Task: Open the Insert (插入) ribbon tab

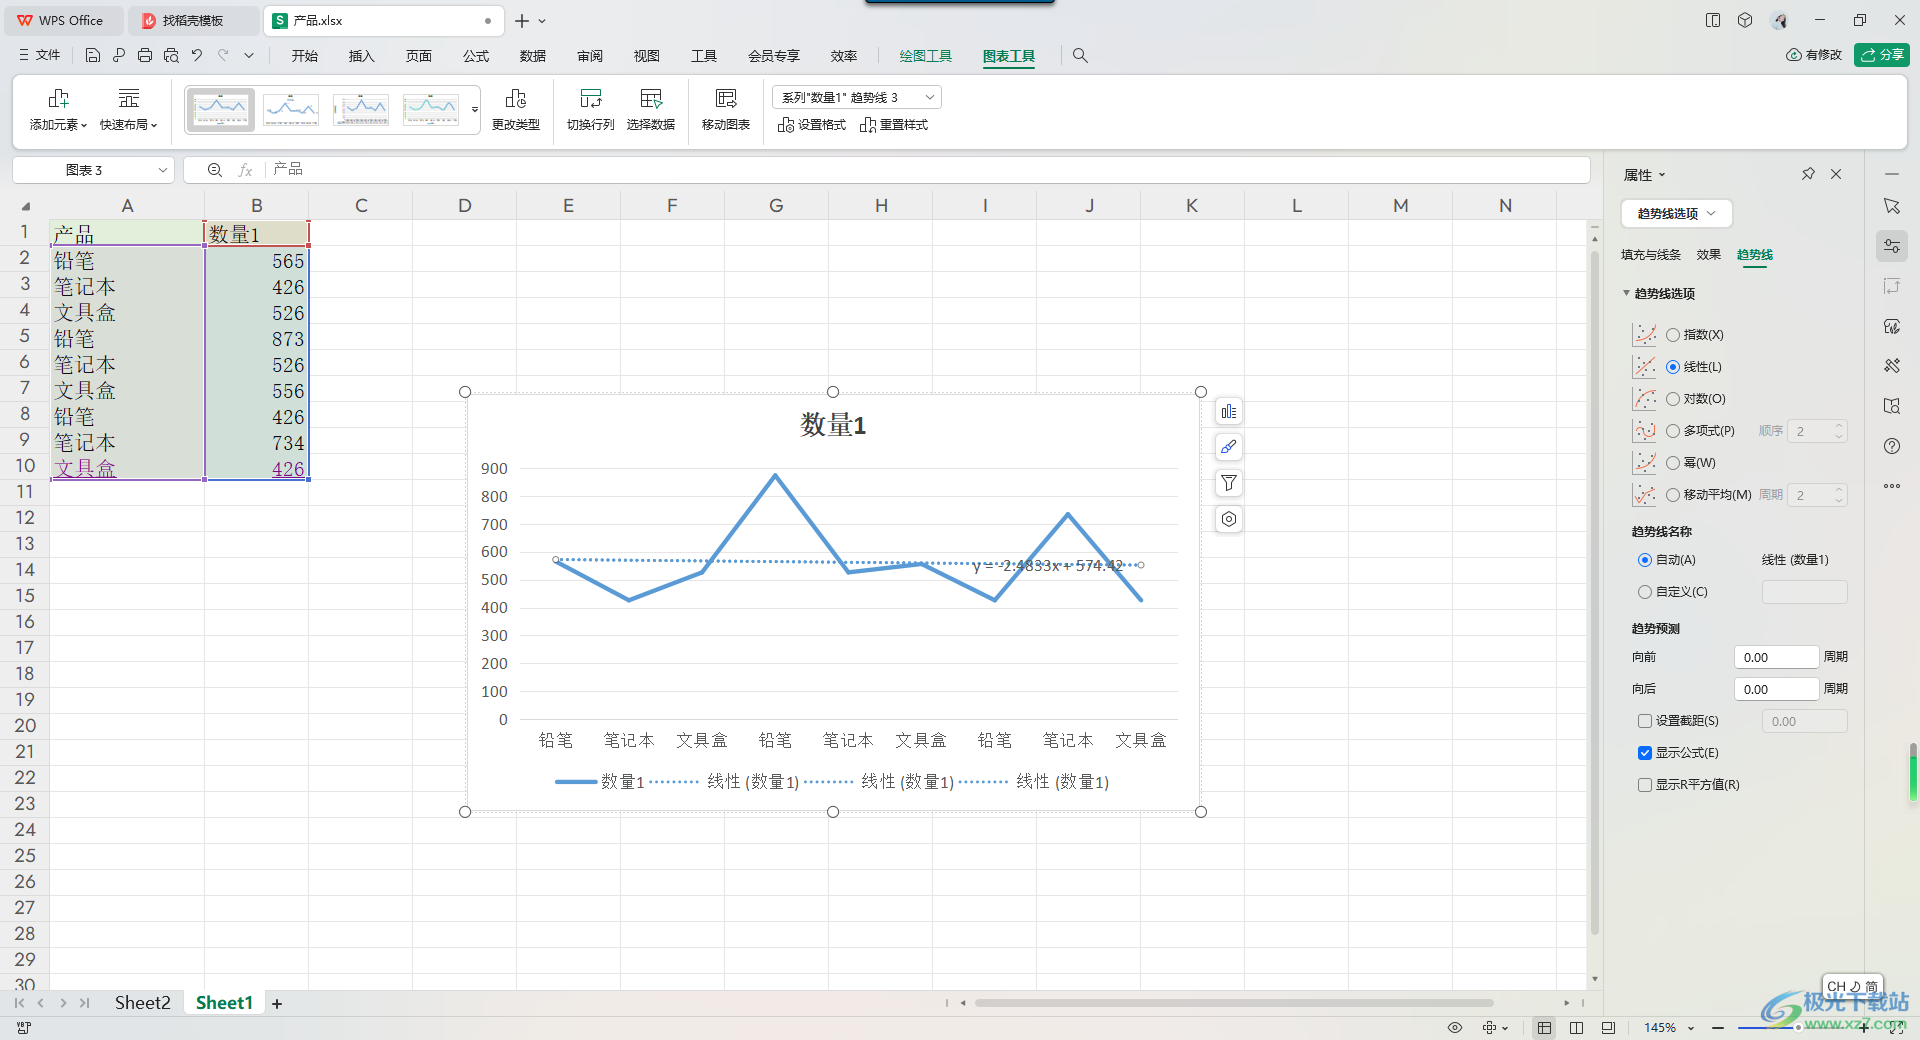Action: [x=361, y=56]
